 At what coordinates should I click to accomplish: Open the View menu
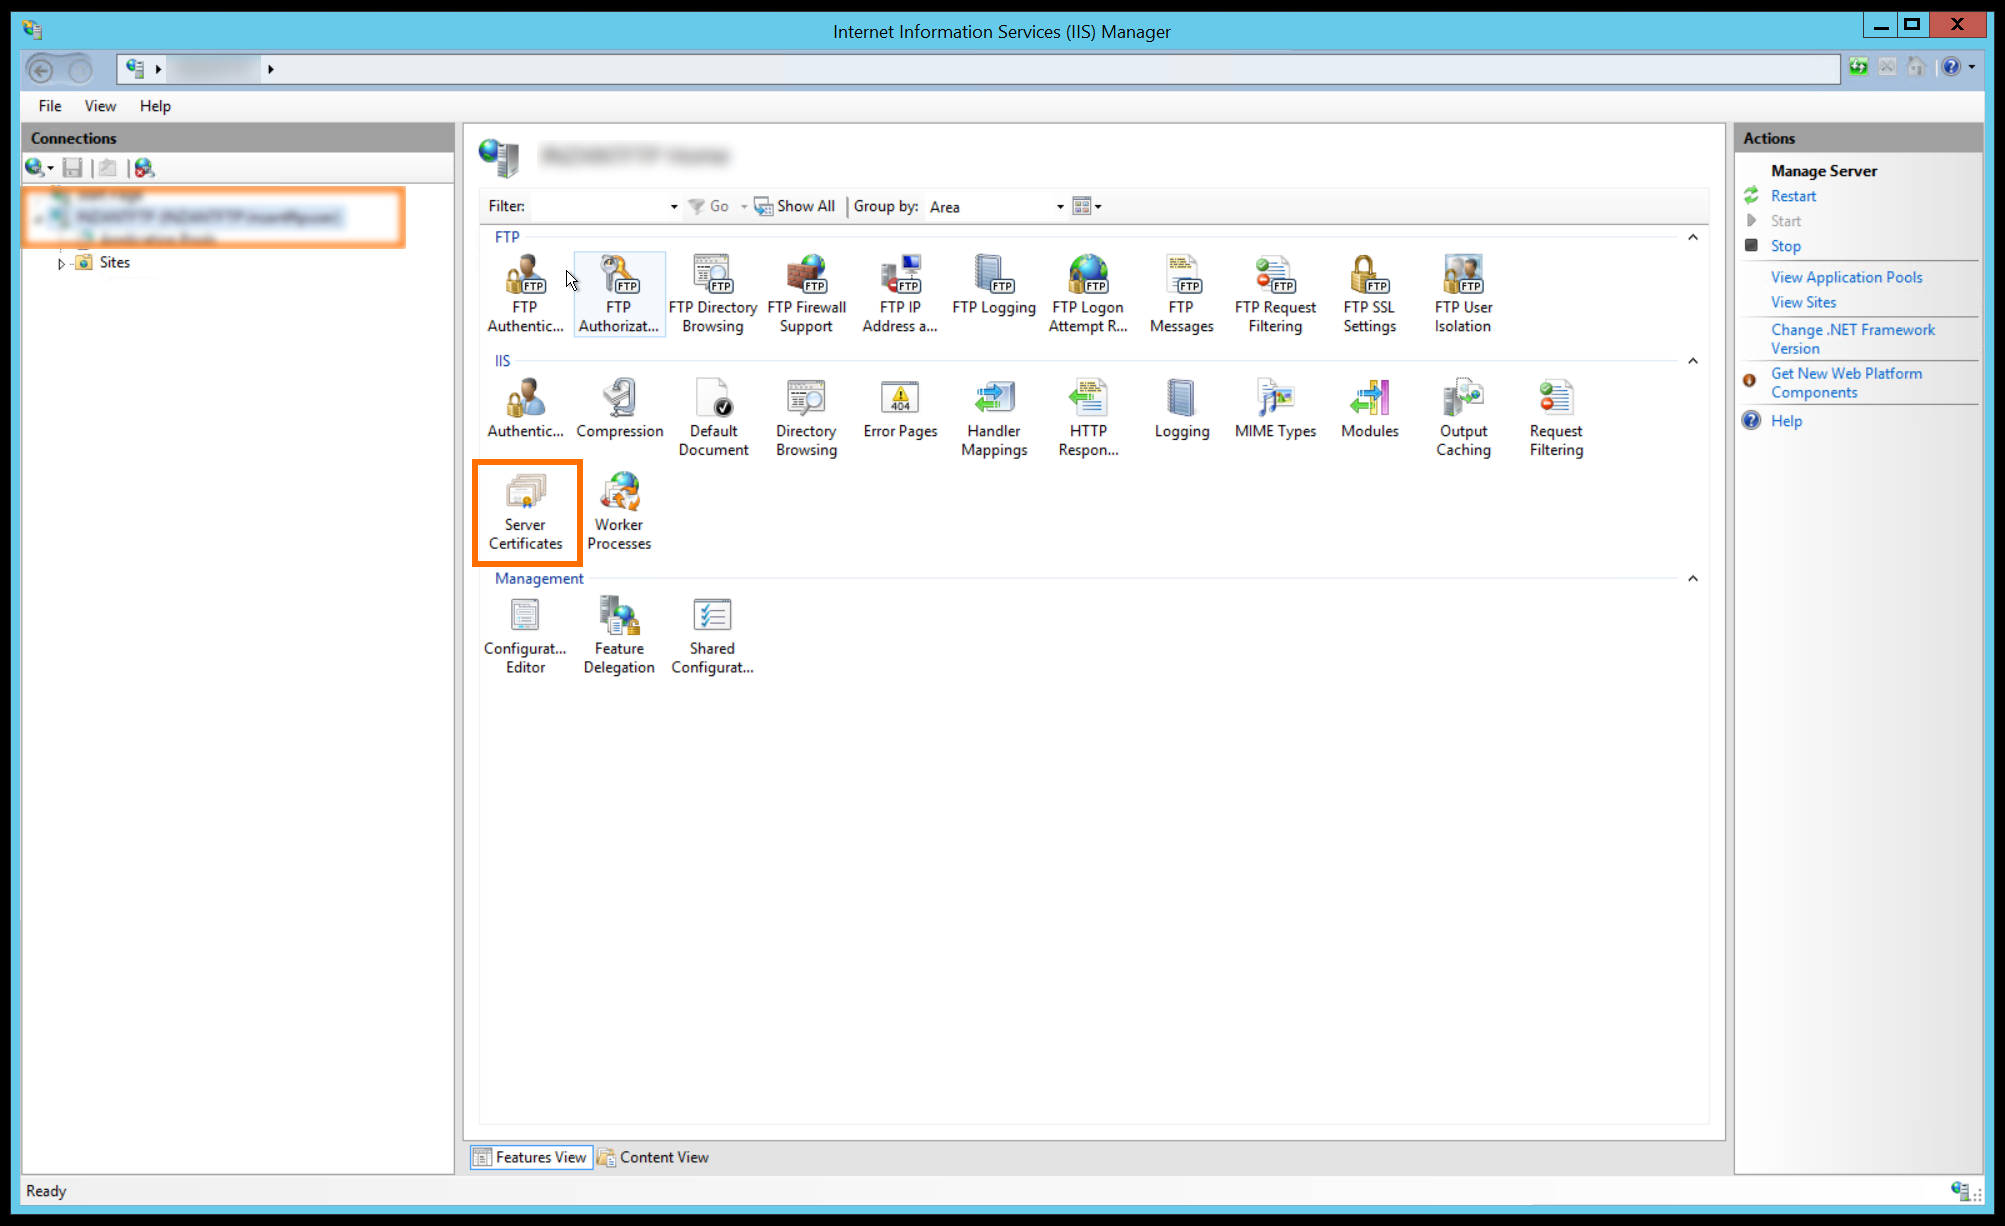[x=100, y=106]
